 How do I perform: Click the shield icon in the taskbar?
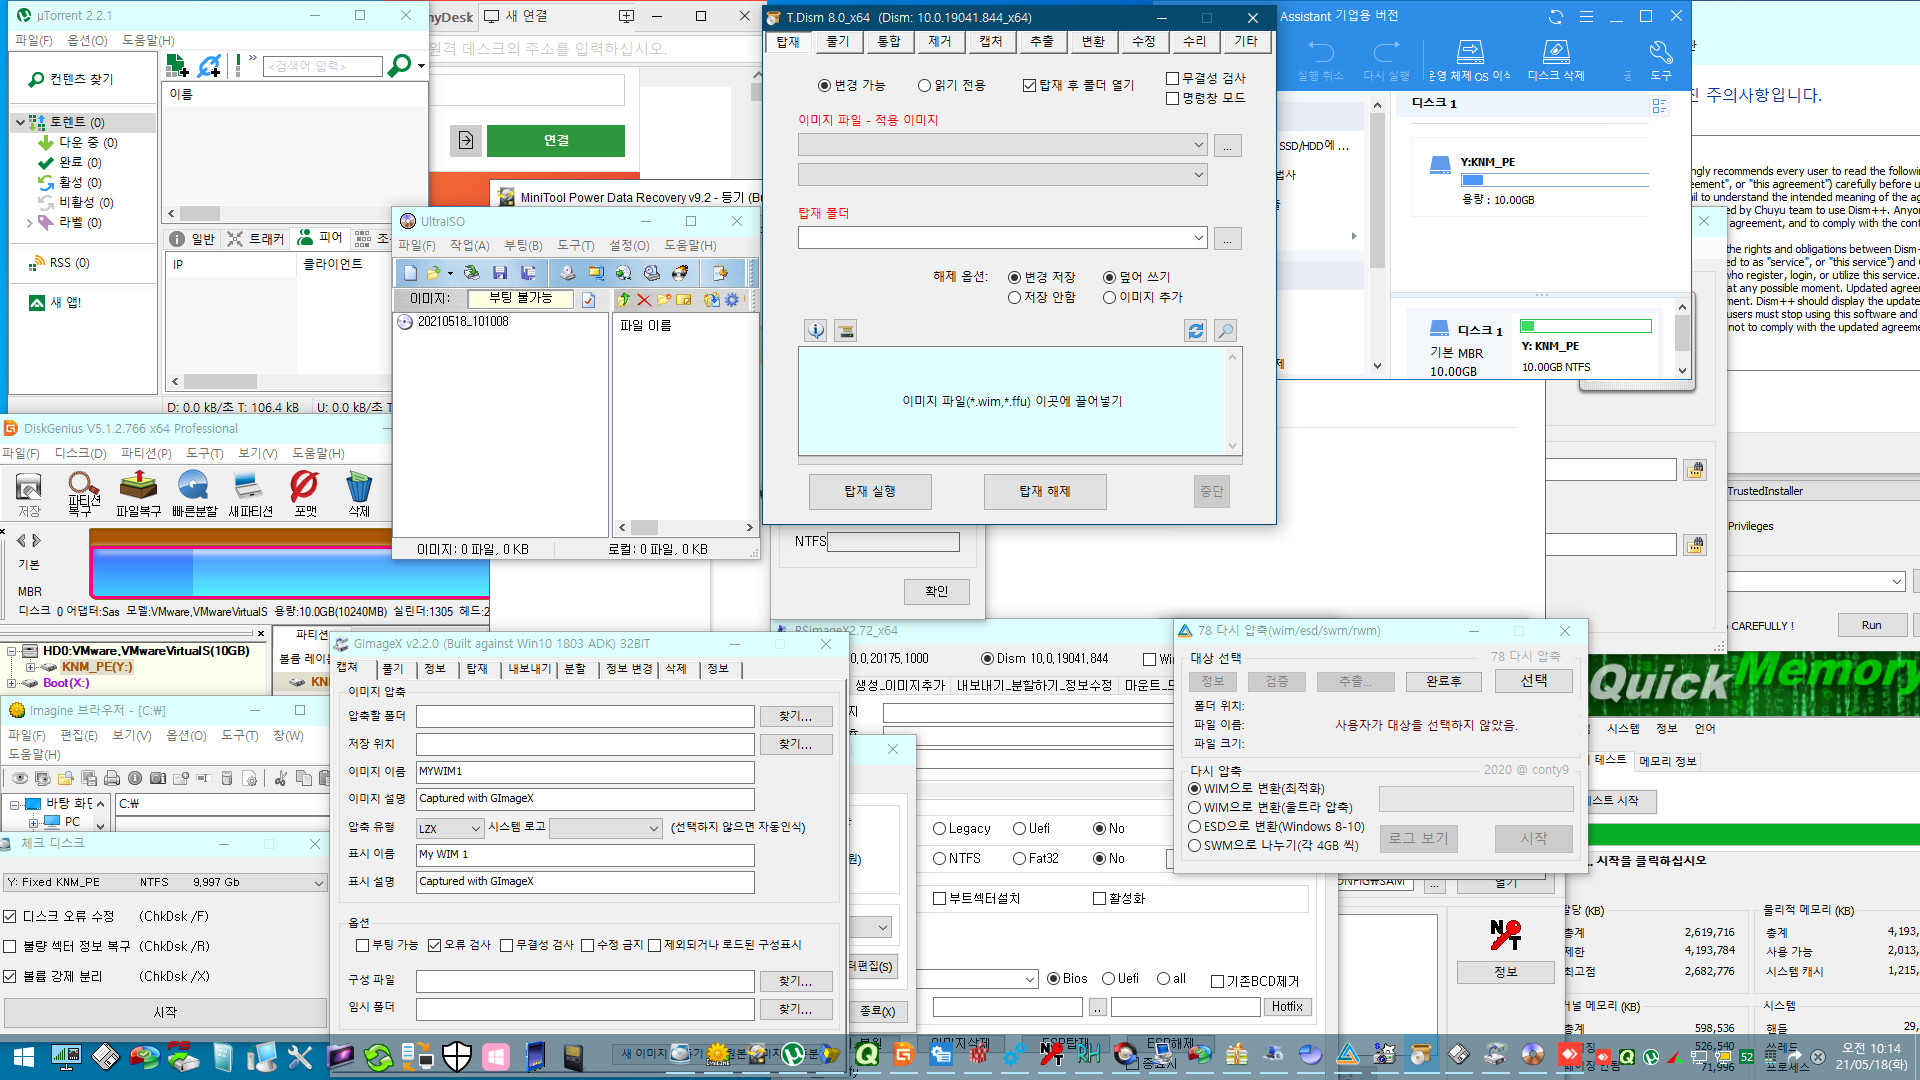pos(456,1056)
